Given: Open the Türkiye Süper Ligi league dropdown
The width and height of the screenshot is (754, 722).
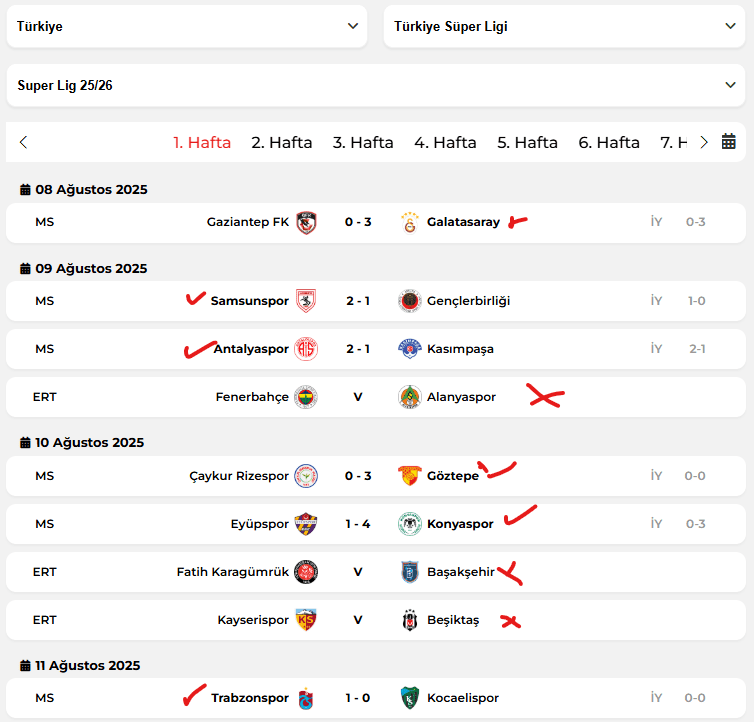Looking at the screenshot, I should pos(564,26).
